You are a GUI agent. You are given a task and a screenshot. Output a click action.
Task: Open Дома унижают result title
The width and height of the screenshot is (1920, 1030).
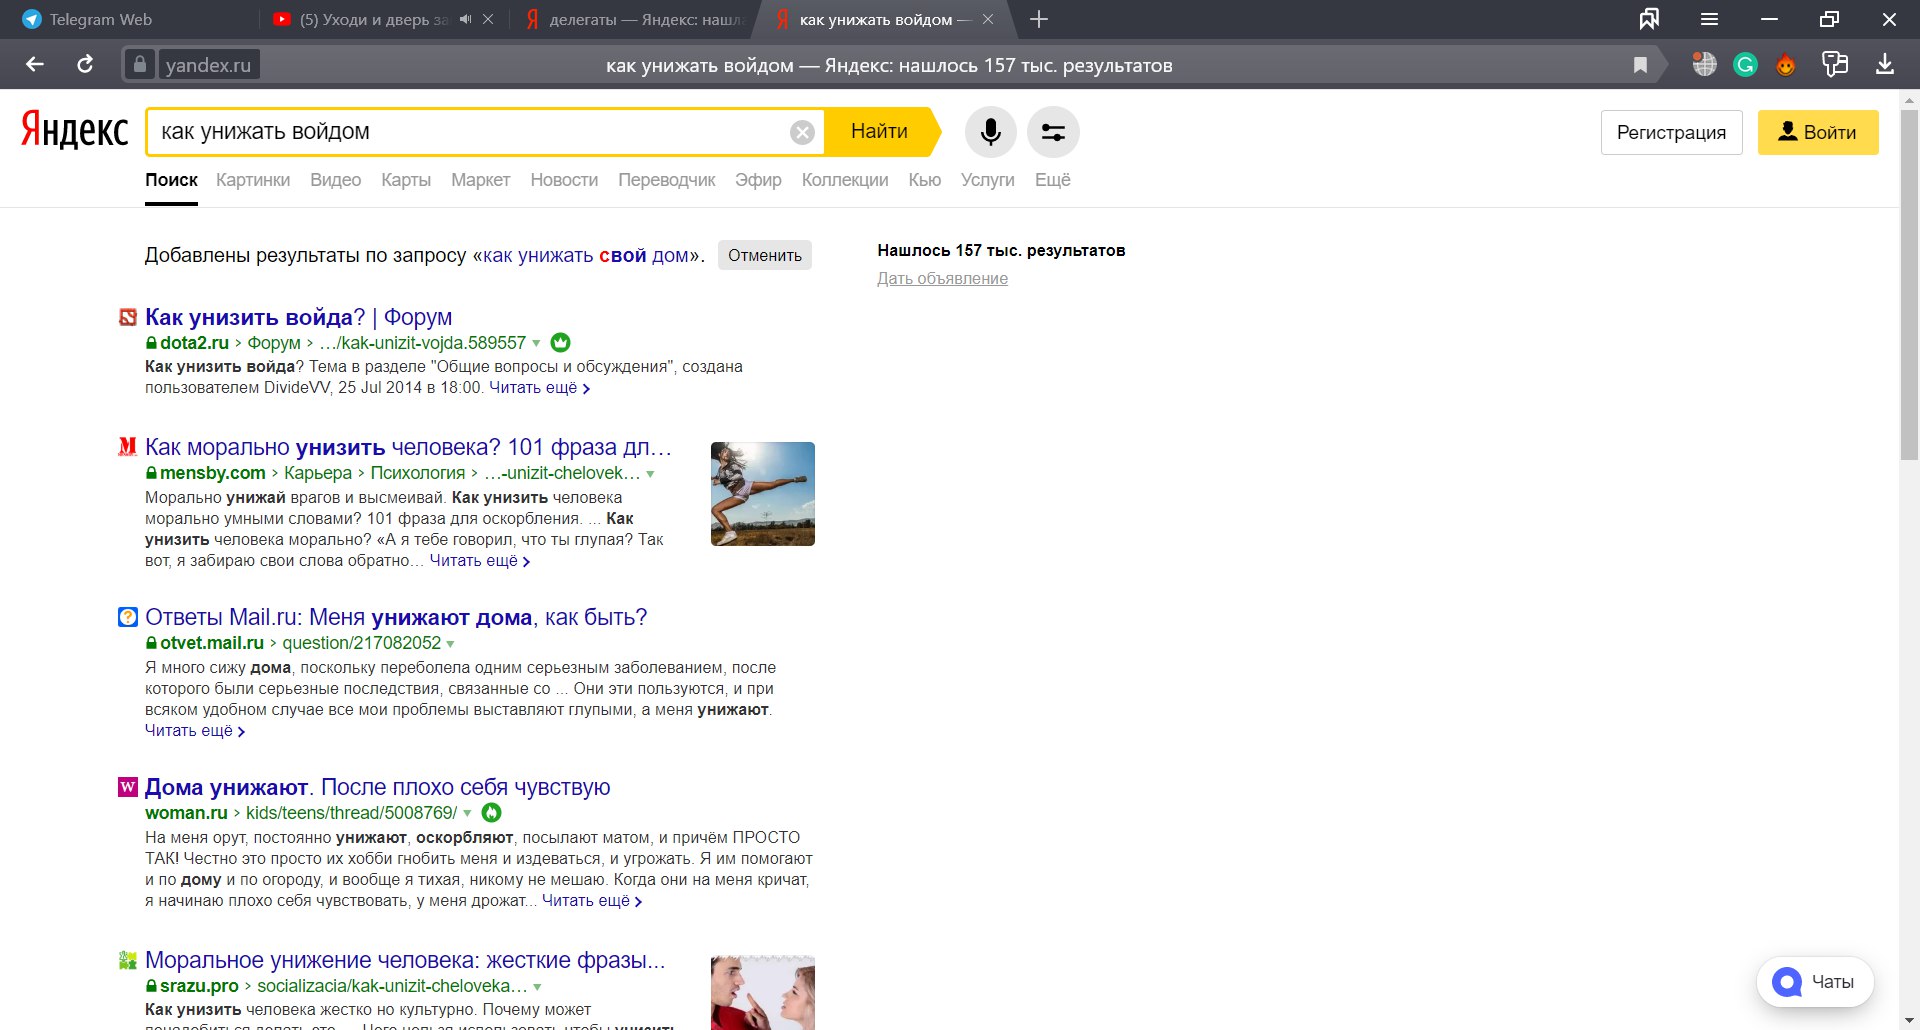pos(377,787)
